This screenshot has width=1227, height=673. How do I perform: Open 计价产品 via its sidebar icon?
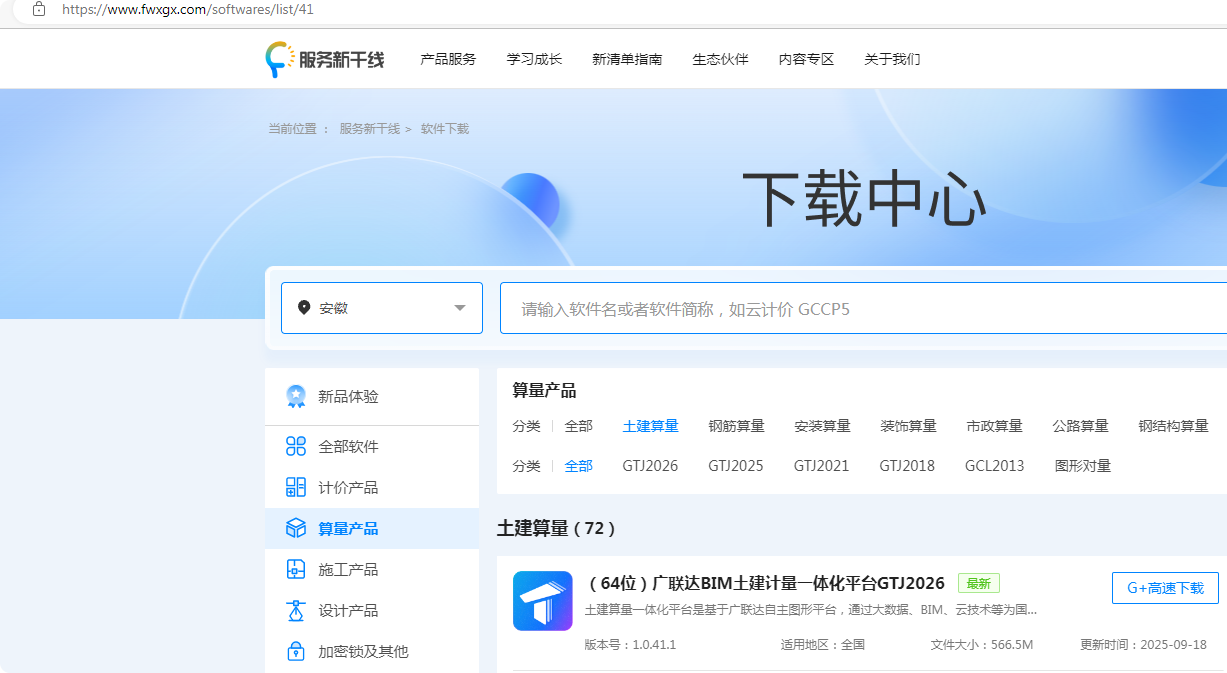click(295, 487)
